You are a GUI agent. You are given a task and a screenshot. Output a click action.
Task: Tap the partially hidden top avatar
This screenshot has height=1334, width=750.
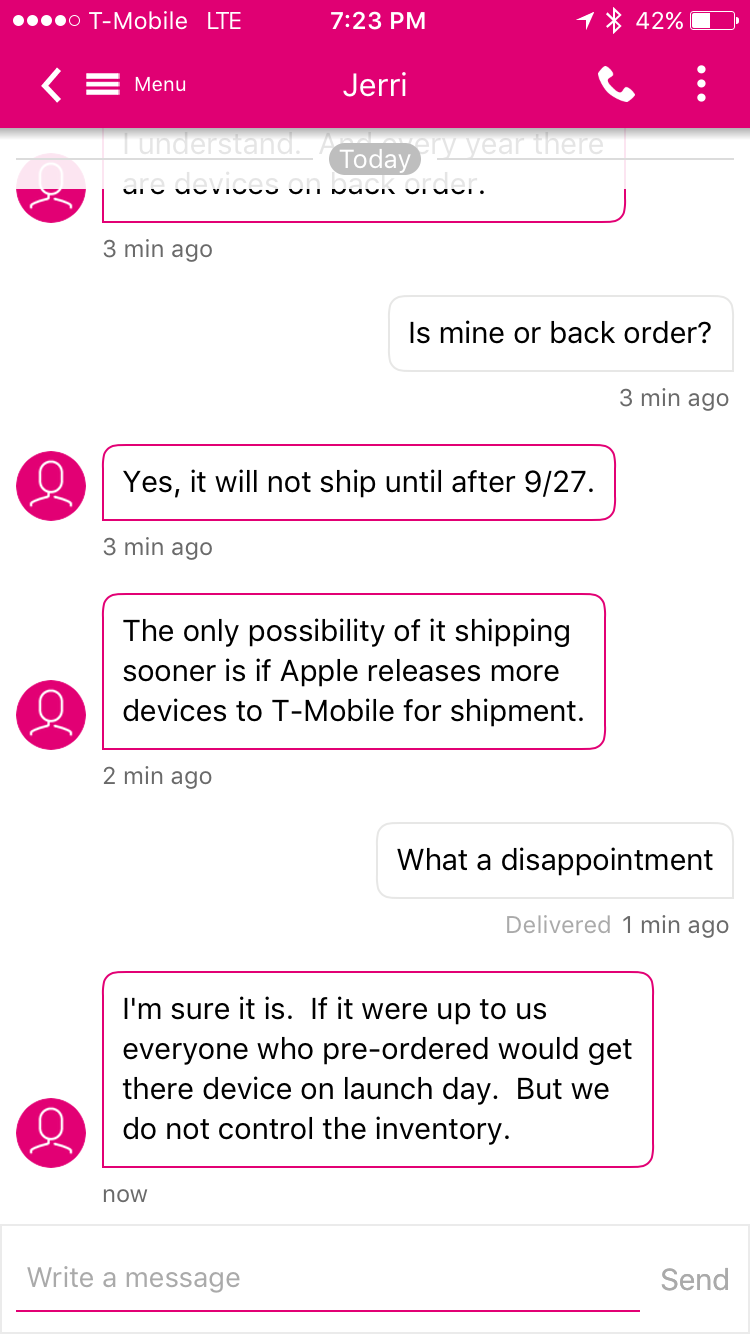pyautogui.click(x=51, y=188)
